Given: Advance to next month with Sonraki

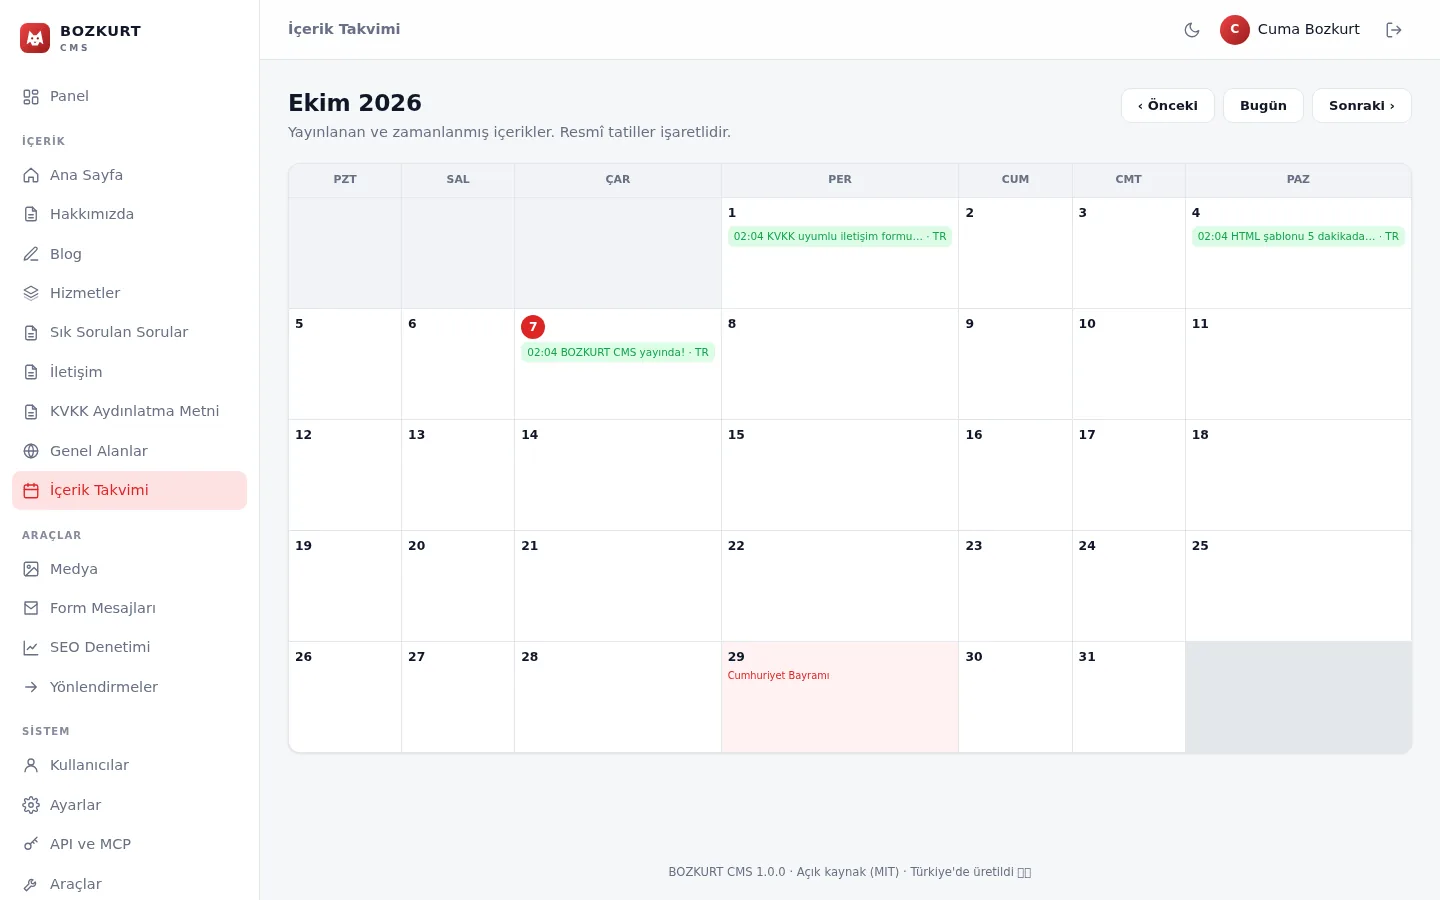Looking at the screenshot, I should click(1362, 106).
